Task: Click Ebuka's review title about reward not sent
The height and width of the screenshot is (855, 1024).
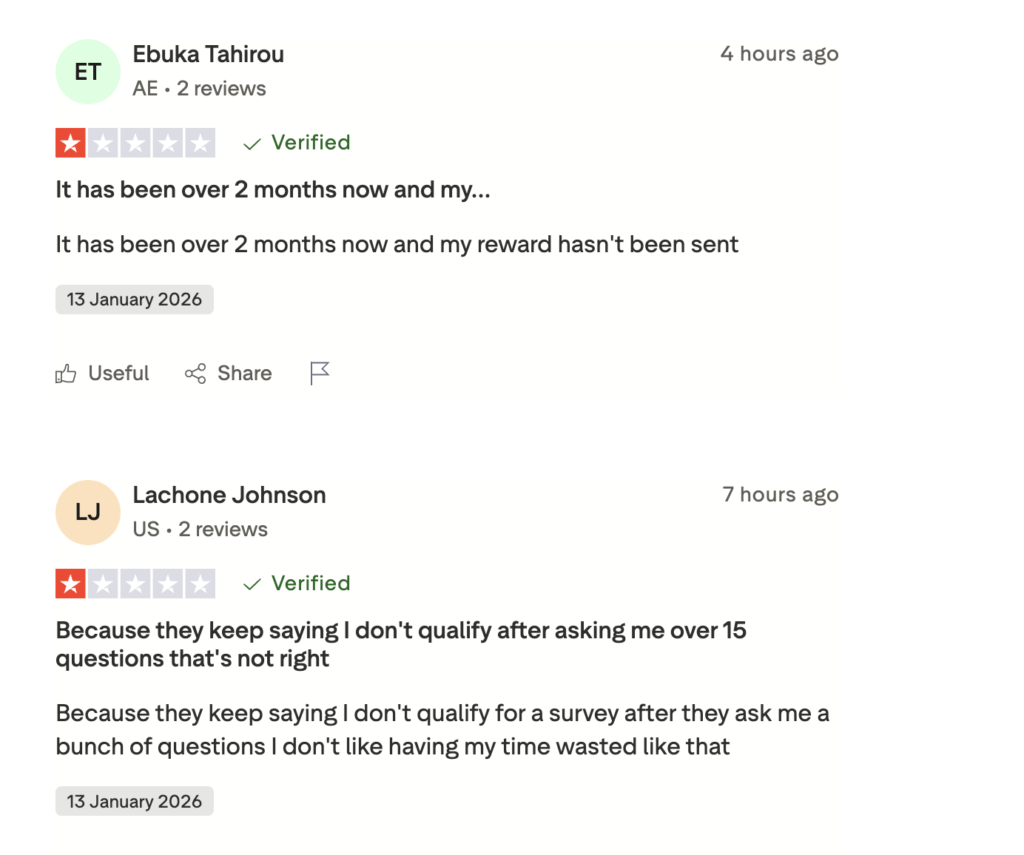Action: (x=272, y=189)
